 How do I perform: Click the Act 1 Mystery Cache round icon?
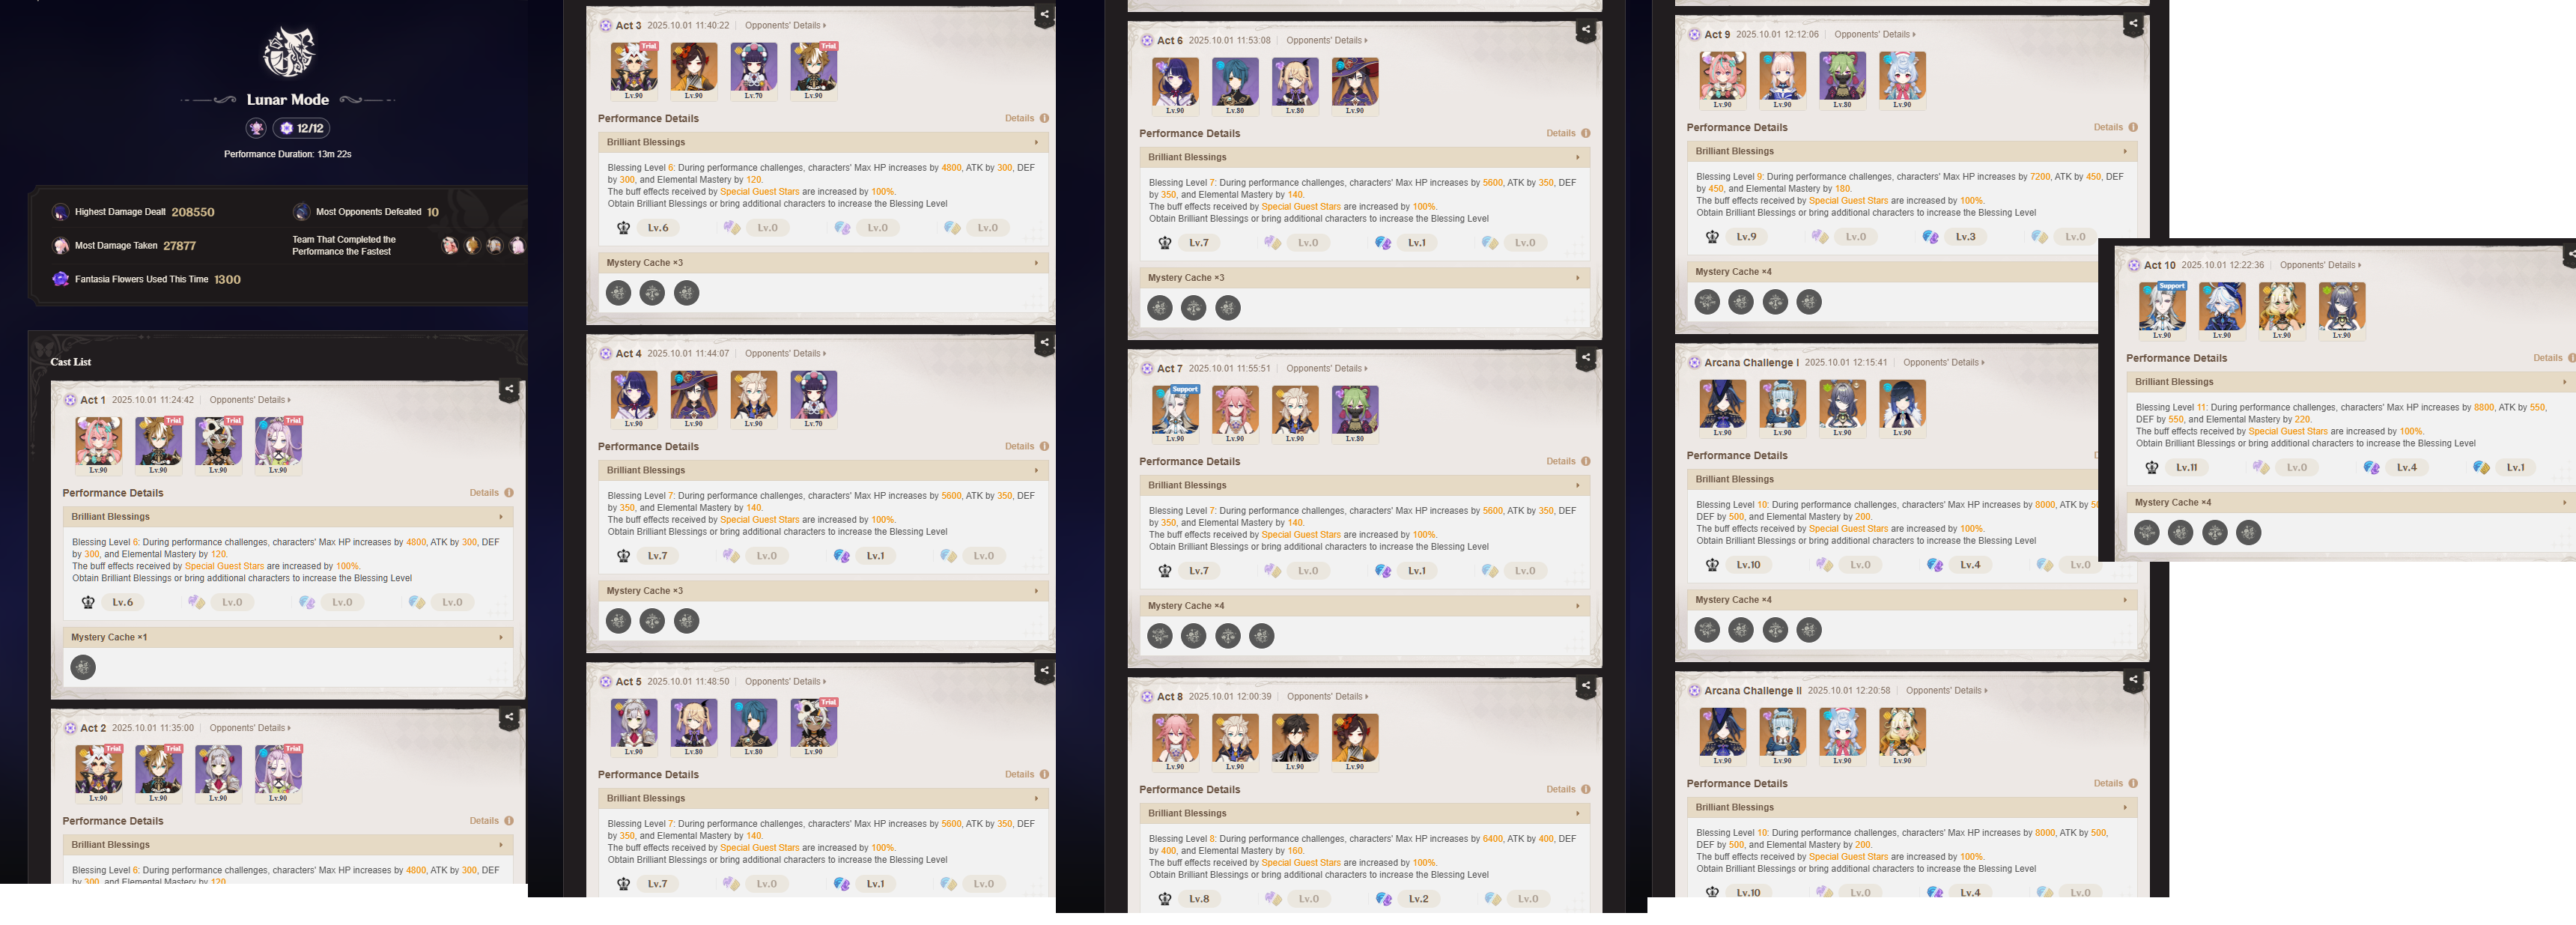pyautogui.click(x=83, y=667)
